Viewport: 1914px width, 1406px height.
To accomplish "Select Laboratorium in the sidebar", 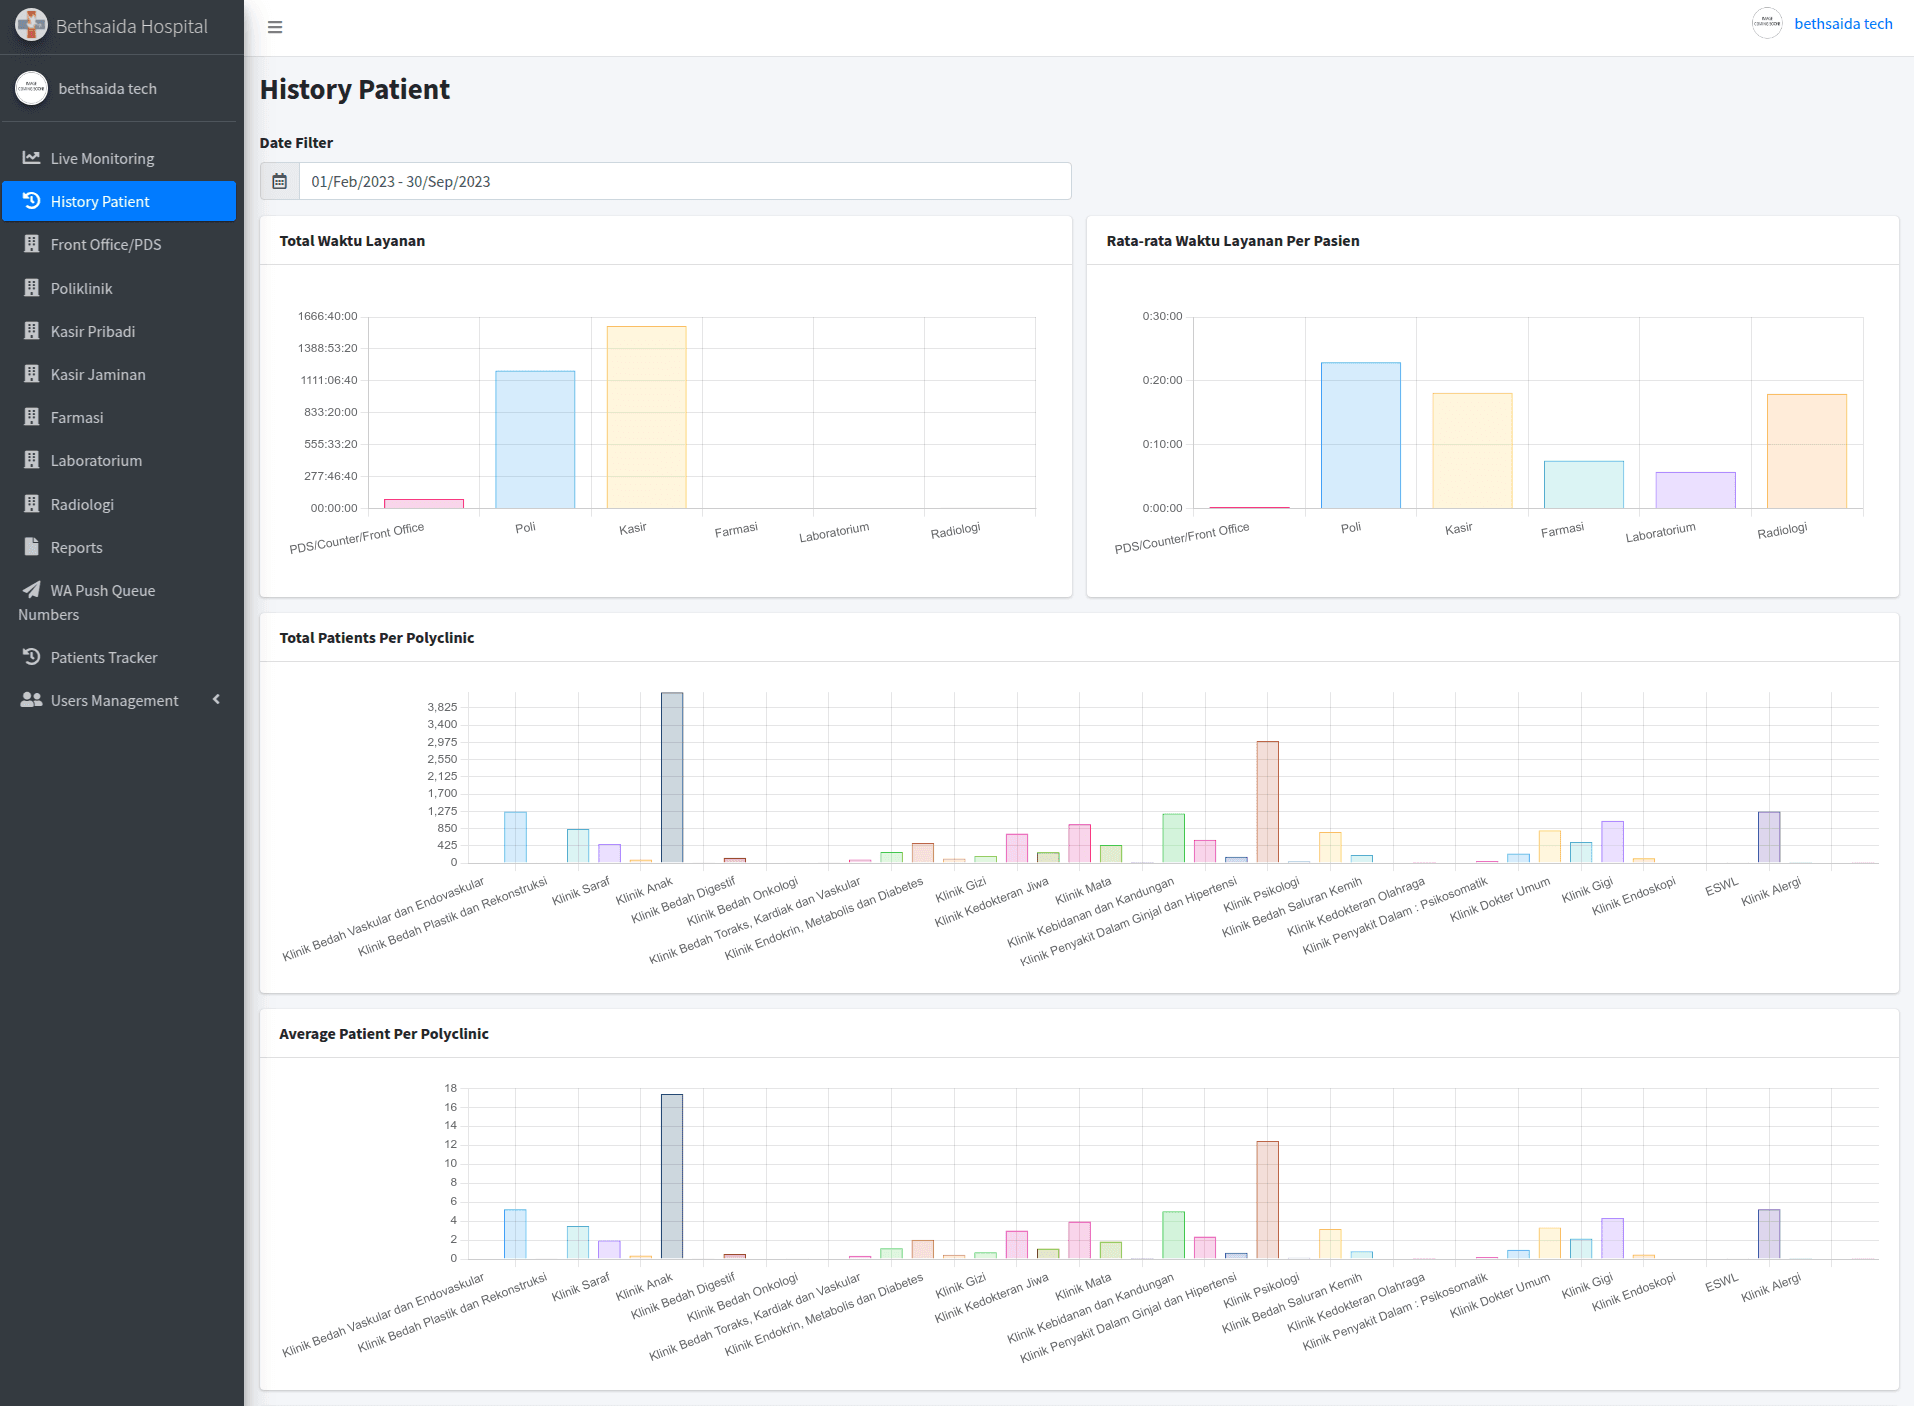I will click(x=96, y=461).
